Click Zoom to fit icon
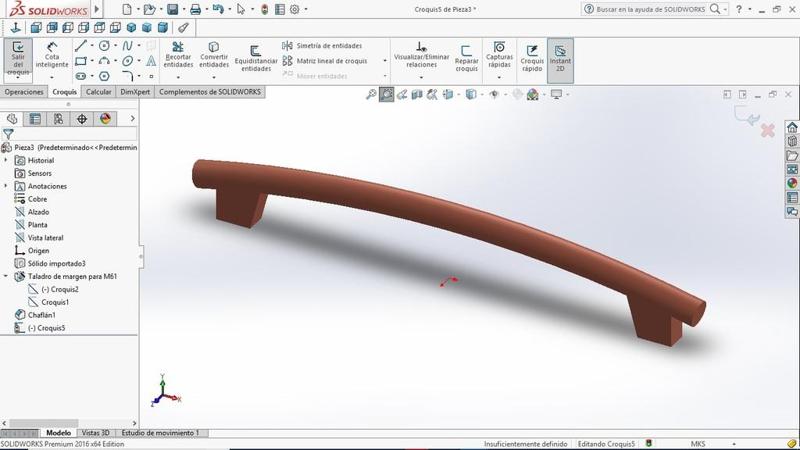800x450 pixels. (x=371, y=94)
